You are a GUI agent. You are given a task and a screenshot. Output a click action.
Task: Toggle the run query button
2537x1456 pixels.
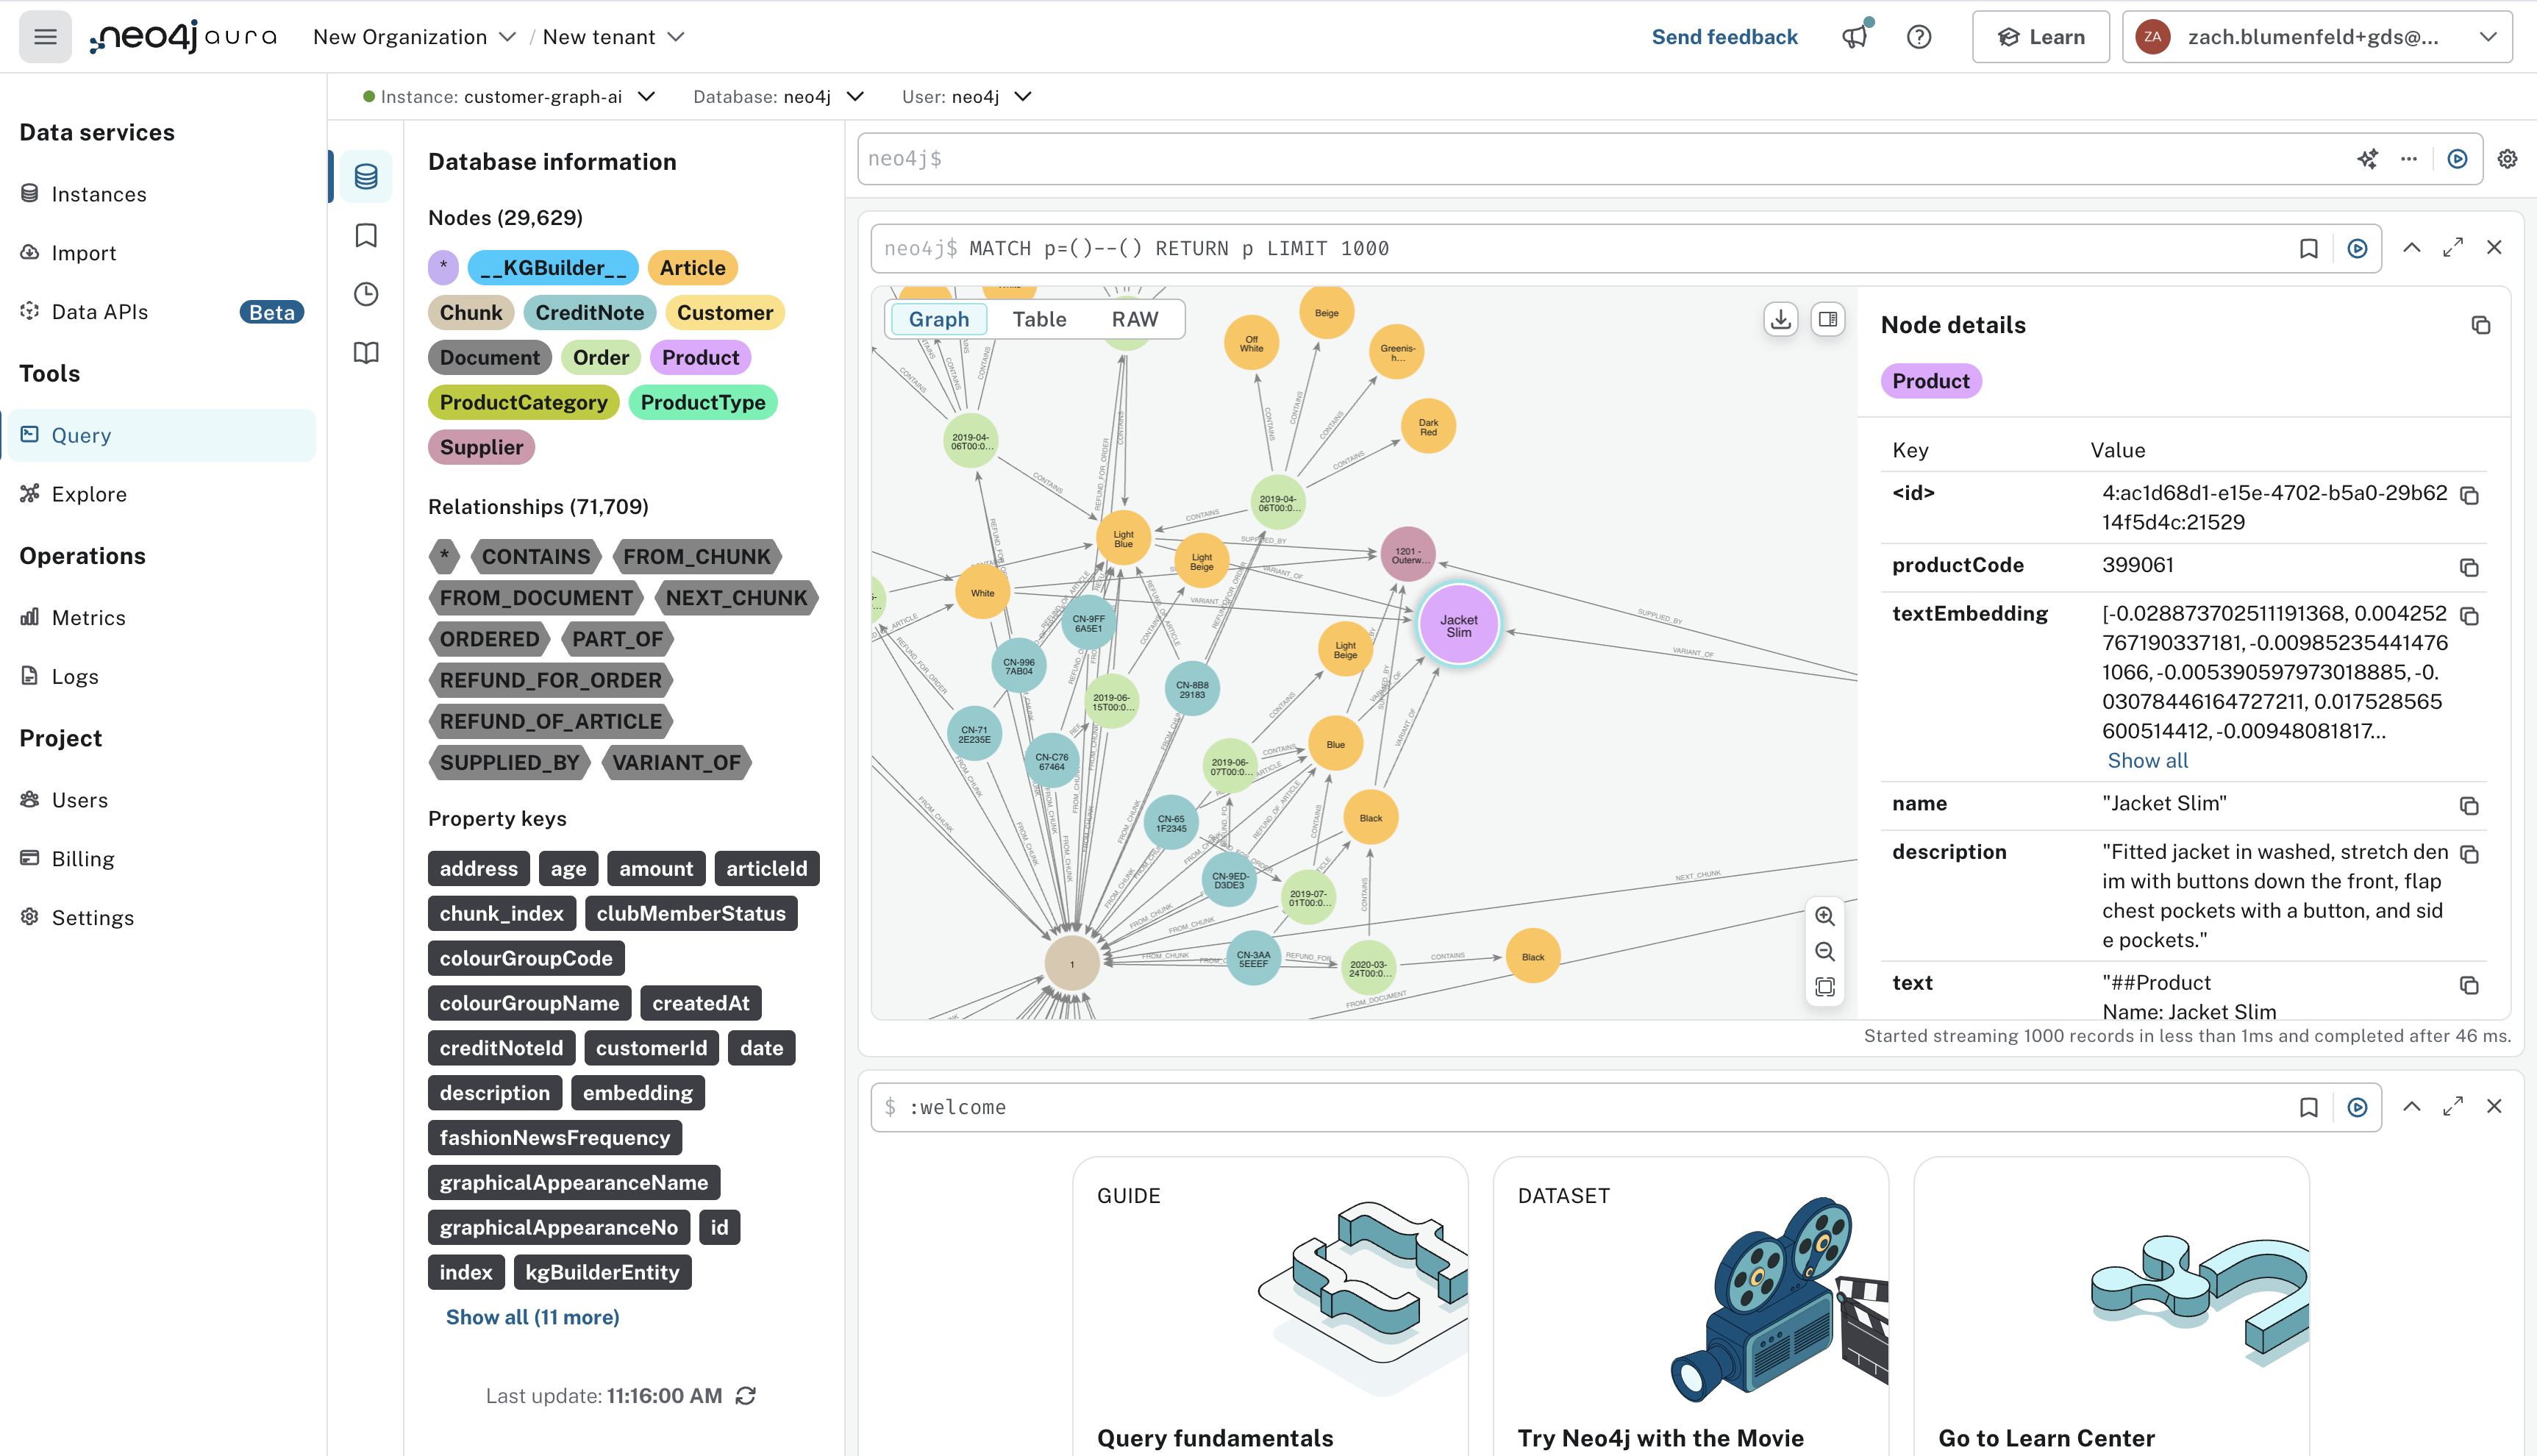(2457, 159)
